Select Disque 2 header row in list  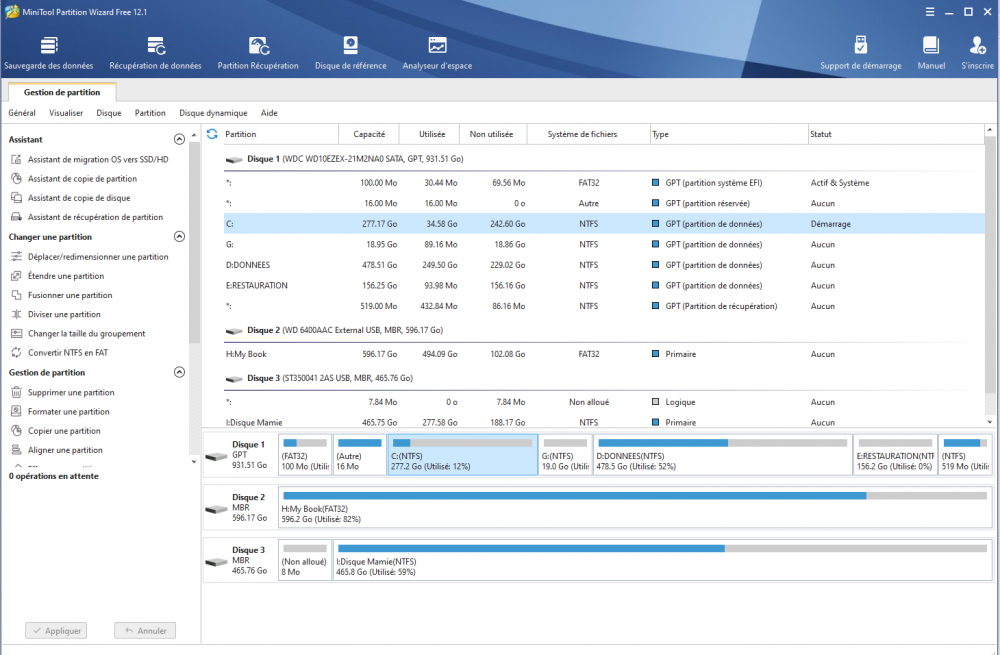coord(603,330)
